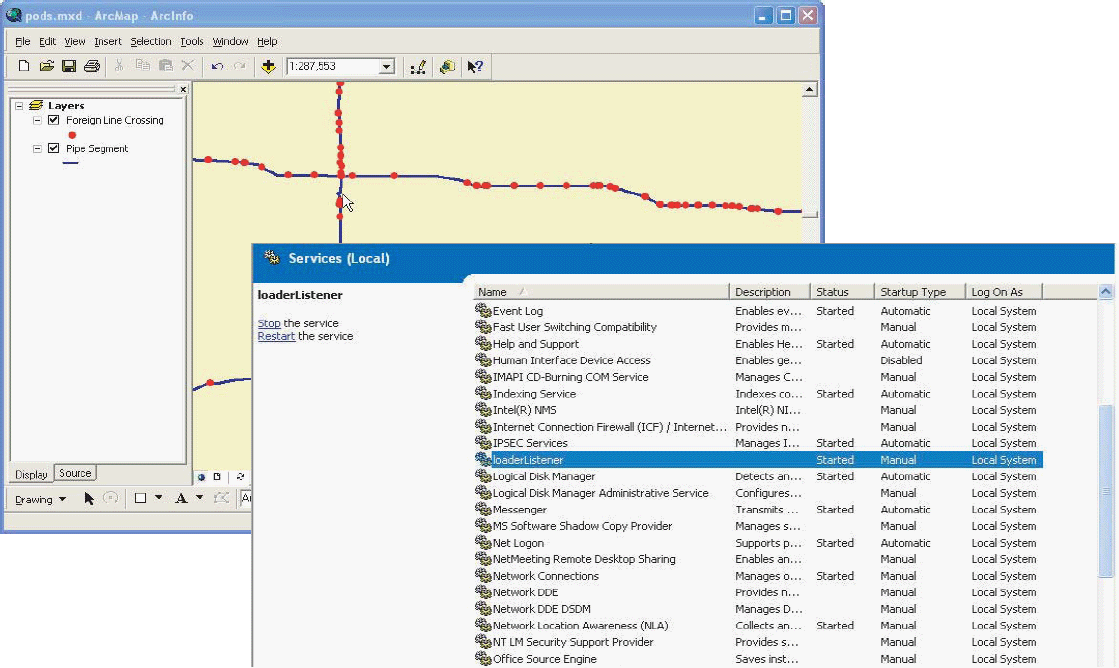Click the Refresh map icon below the map
The height and width of the screenshot is (668, 1119).
[240, 477]
